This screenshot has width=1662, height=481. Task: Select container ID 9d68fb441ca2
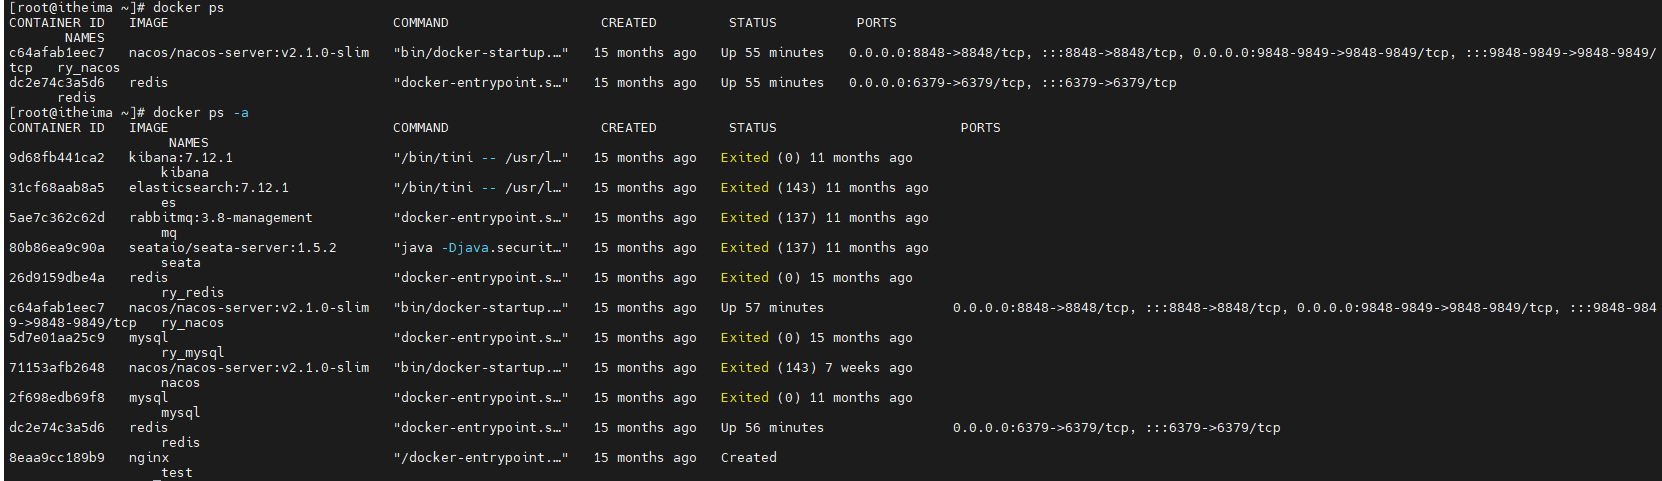pos(57,158)
